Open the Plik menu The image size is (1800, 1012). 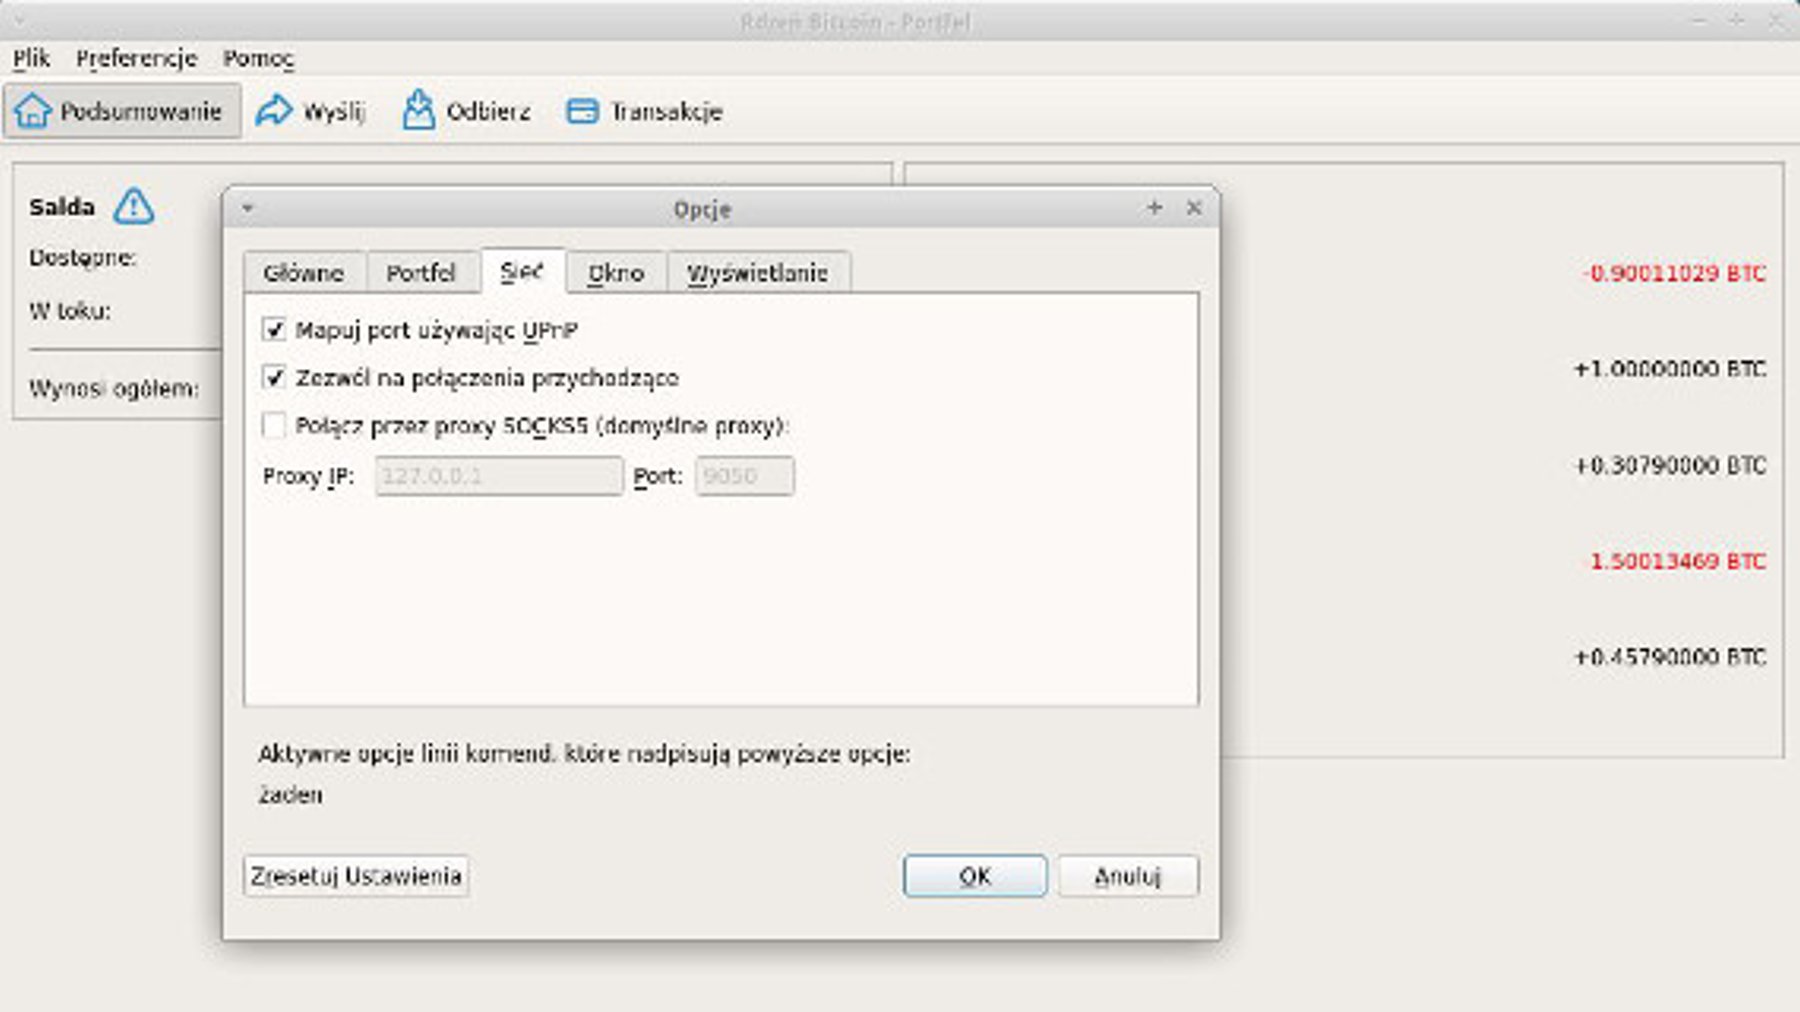[x=31, y=58]
